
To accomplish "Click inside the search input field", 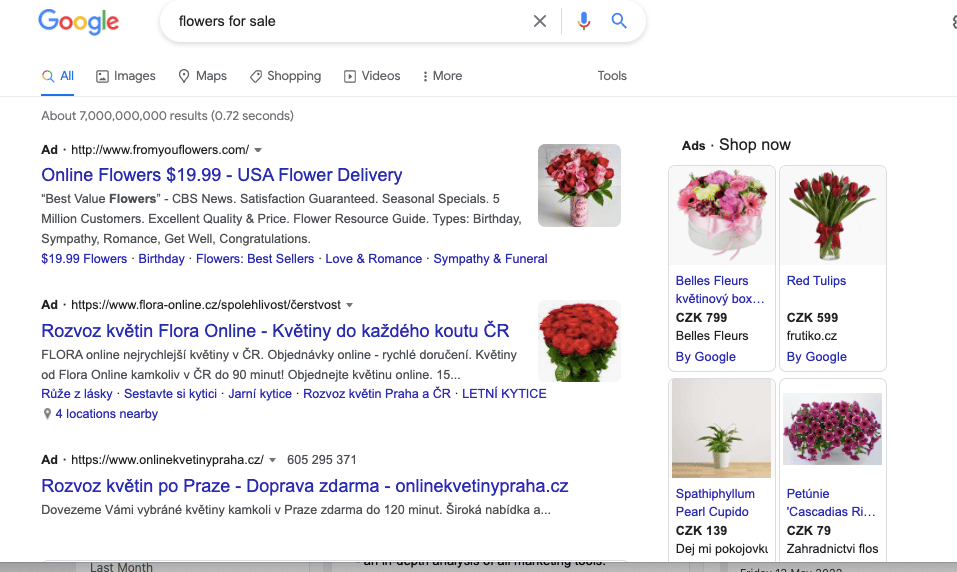I will click(x=350, y=21).
